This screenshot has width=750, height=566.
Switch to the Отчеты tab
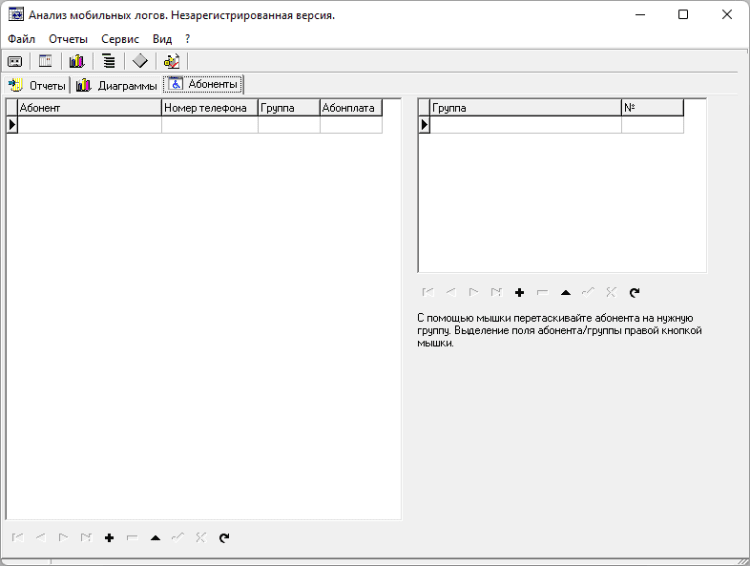tap(37, 85)
